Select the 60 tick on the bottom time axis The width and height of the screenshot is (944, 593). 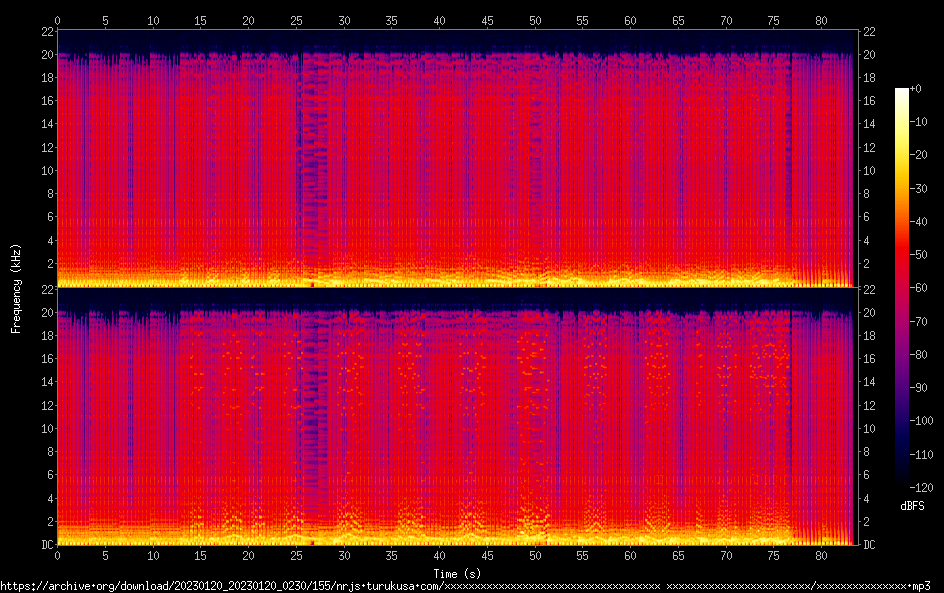[x=630, y=555]
